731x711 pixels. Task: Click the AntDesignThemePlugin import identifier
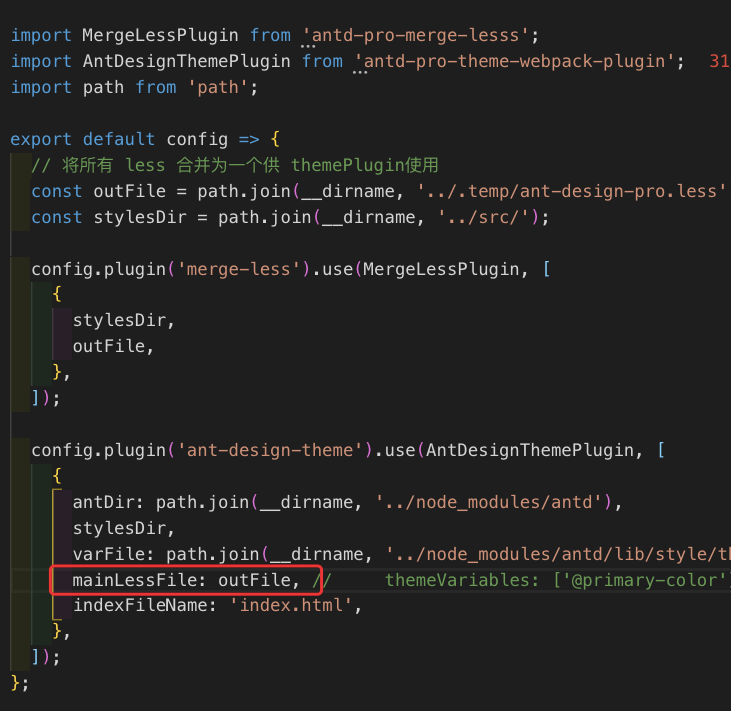186,62
